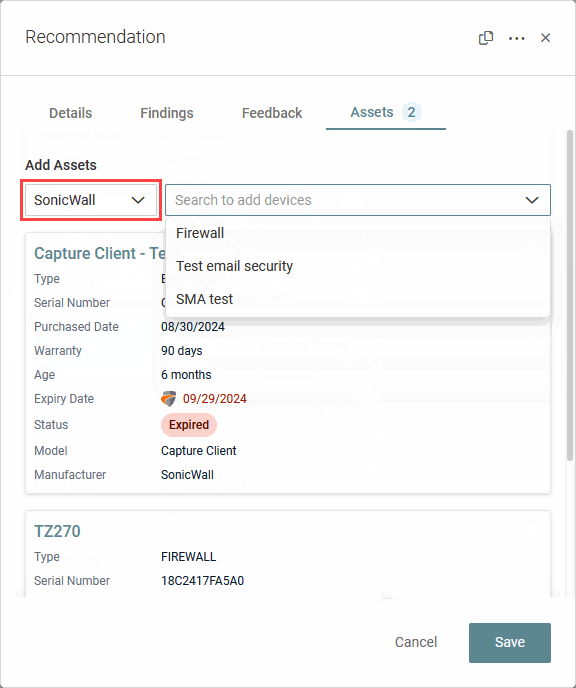Image resolution: width=576 pixels, height=688 pixels.
Task: Choose Firewall from the device list
Action: 358,233
